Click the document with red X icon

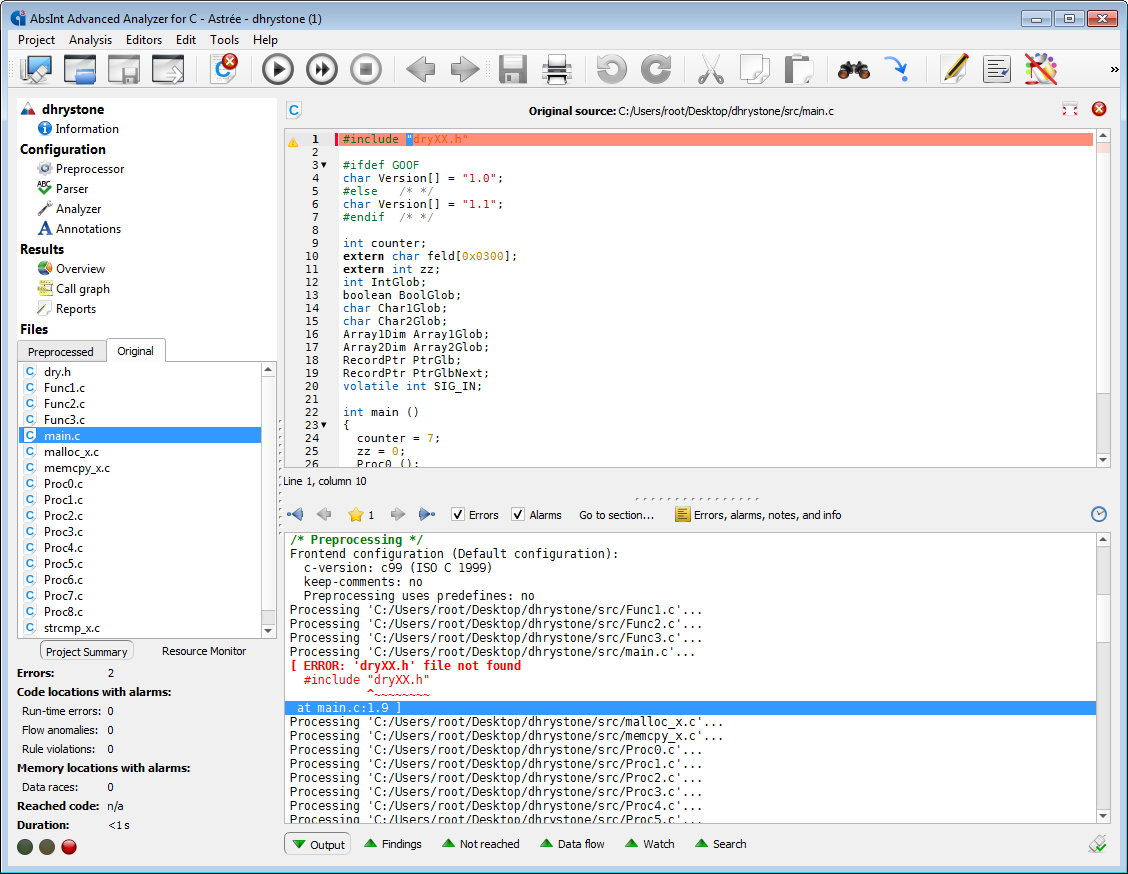point(224,68)
